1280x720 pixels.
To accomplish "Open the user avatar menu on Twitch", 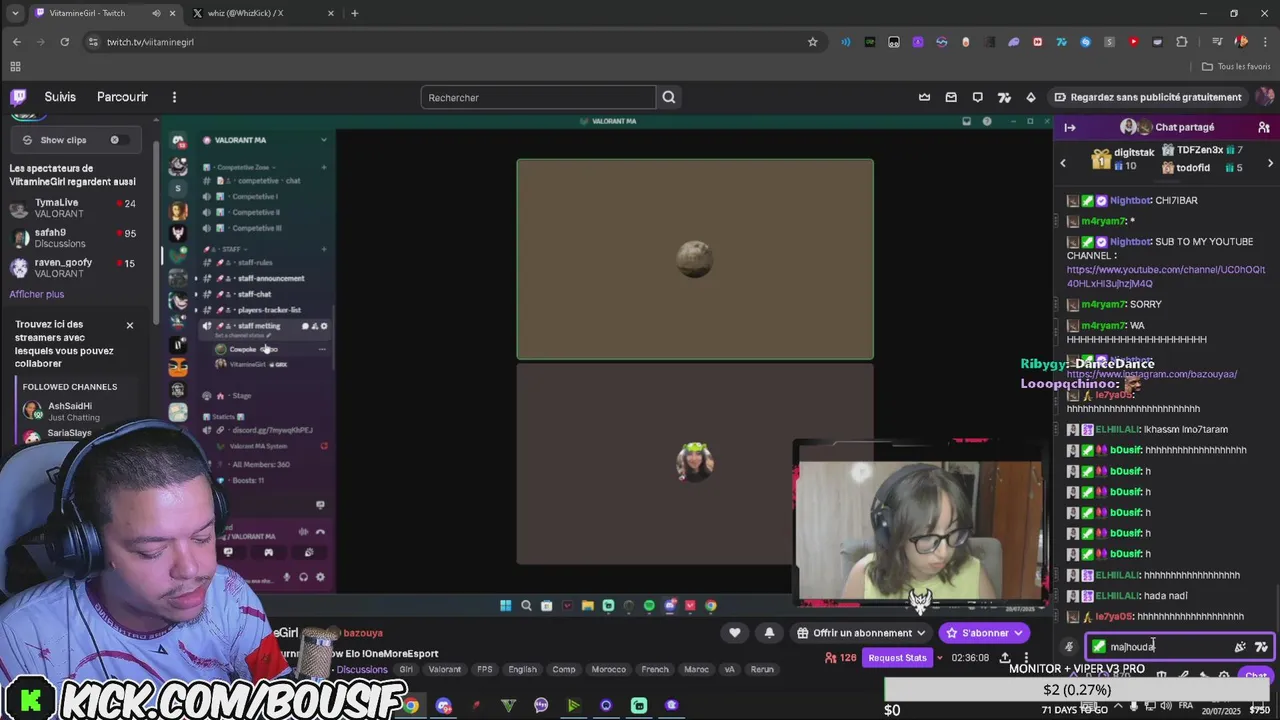I will point(1264,97).
